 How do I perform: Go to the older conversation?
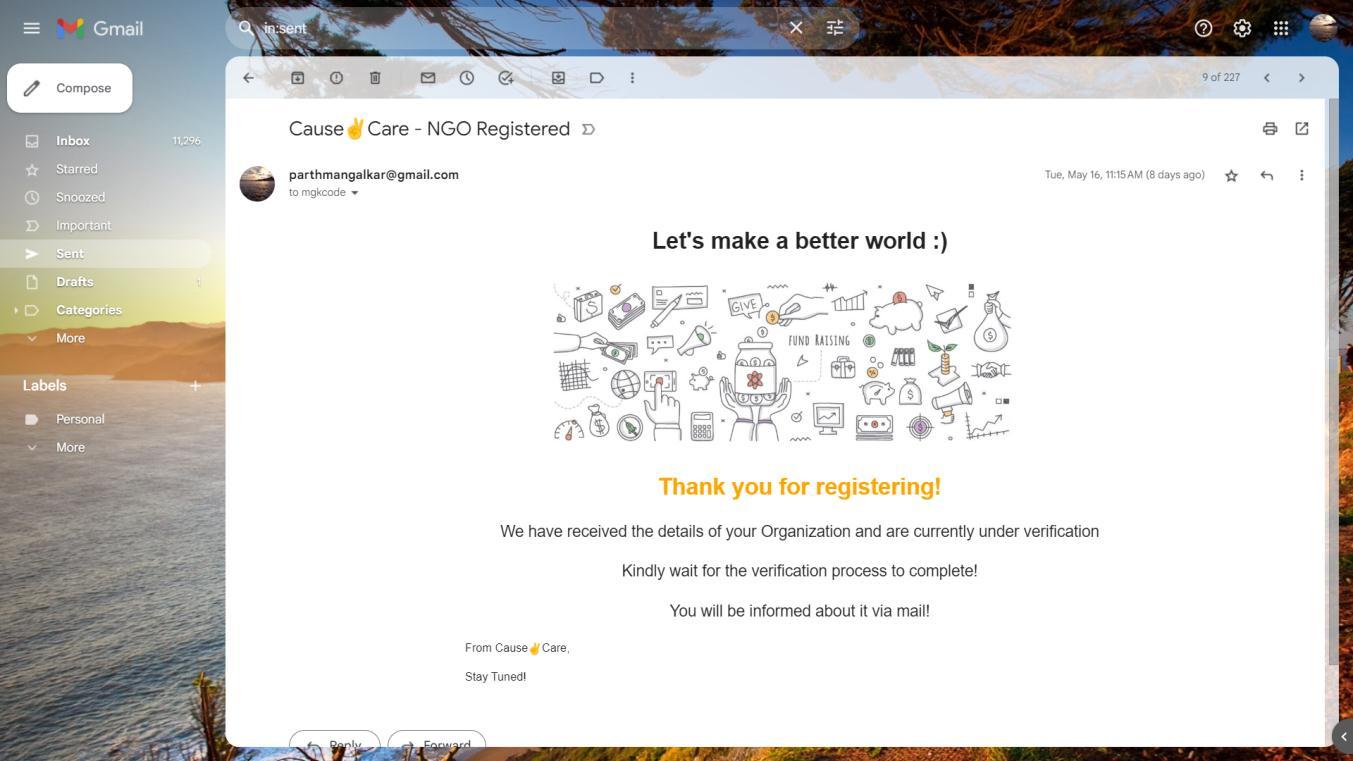click(1301, 78)
